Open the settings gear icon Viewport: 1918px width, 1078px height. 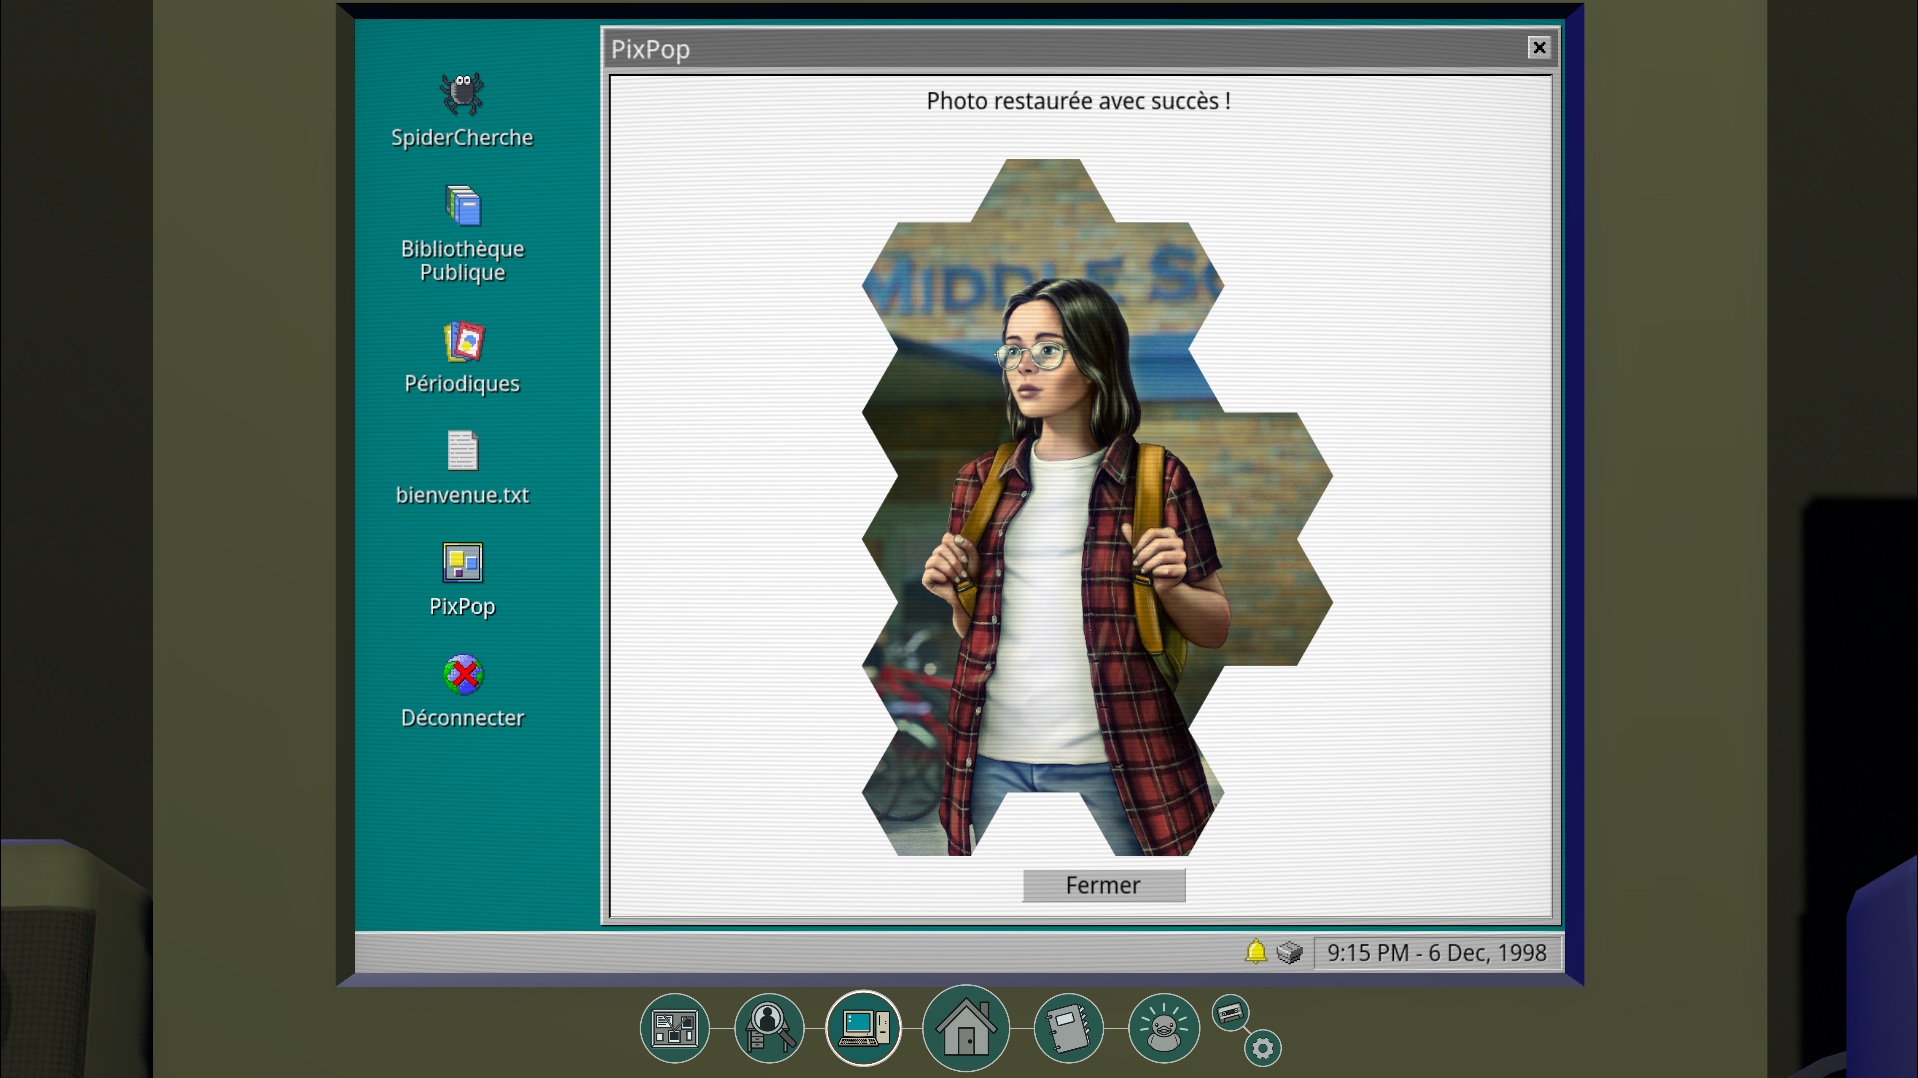(1263, 1048)
